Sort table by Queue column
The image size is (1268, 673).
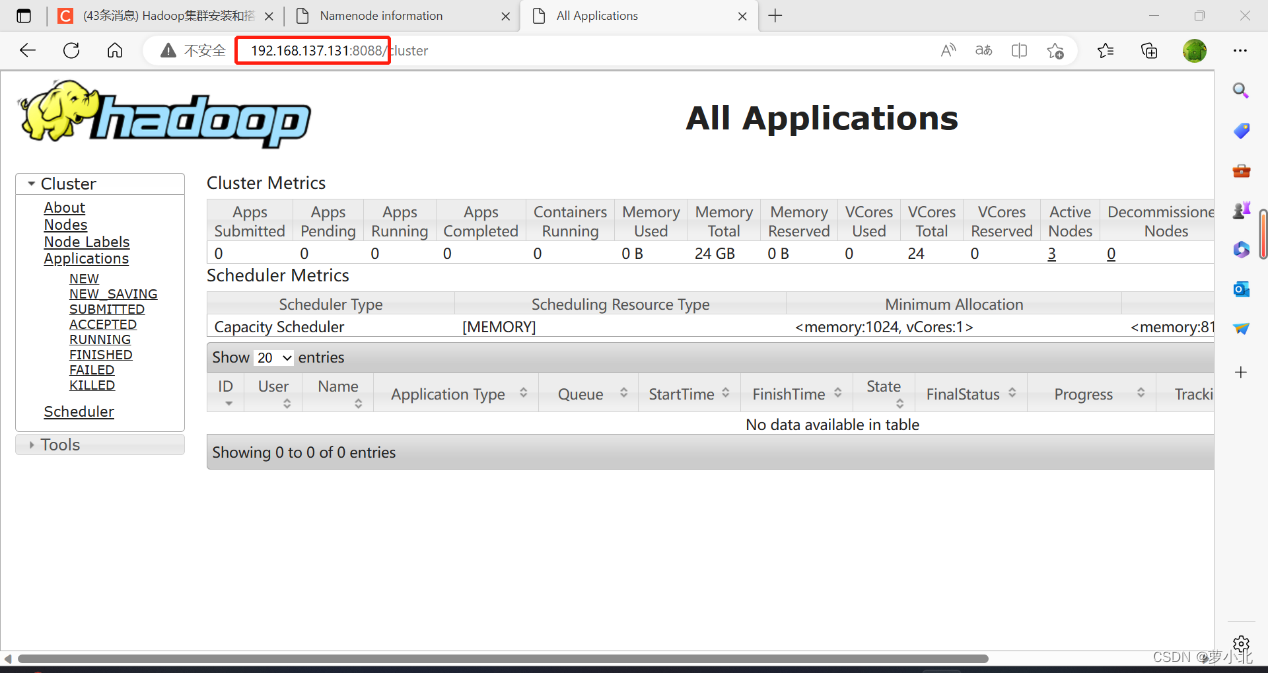pyautogui.click(x=588, y=393)
